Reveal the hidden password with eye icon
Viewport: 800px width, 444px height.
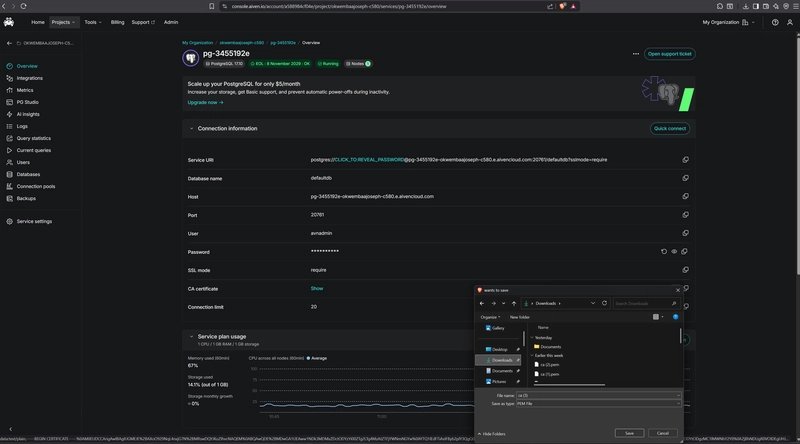pyautogui.click(x=674, y=252)
